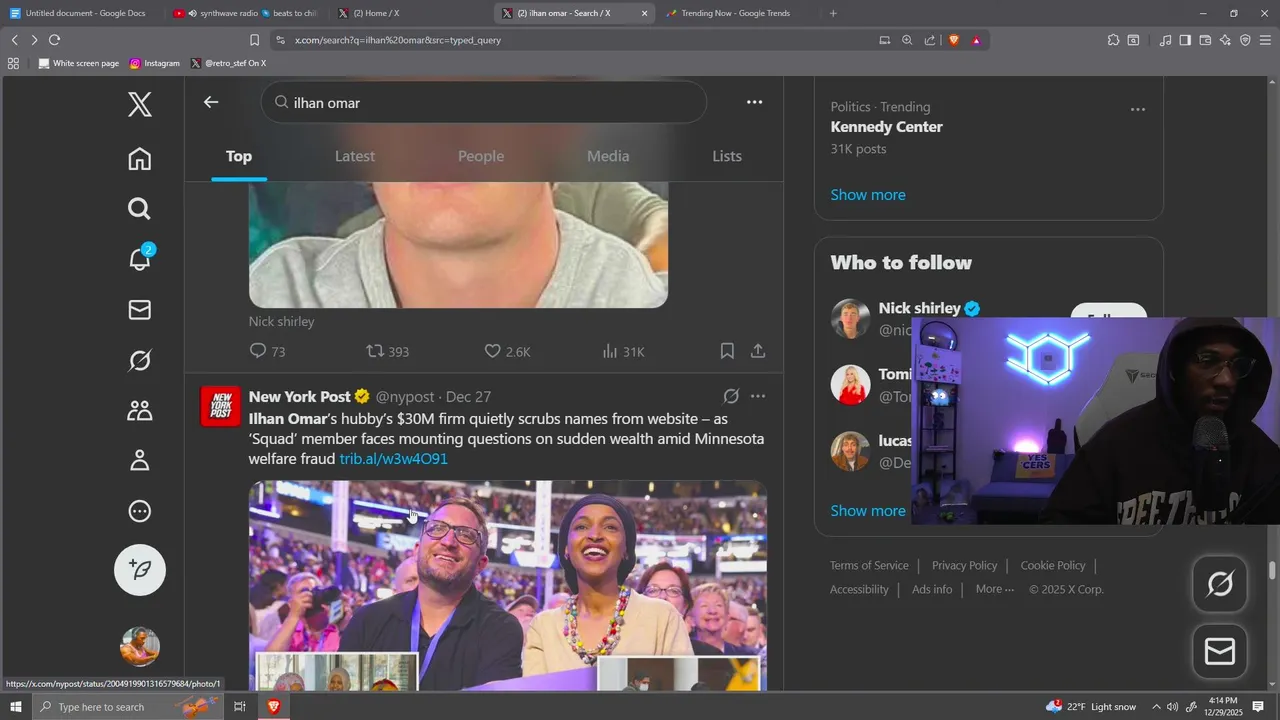This screenshot has width=1280, height=720.
Task: Click the compose Post button
Action: pos(140,570)
